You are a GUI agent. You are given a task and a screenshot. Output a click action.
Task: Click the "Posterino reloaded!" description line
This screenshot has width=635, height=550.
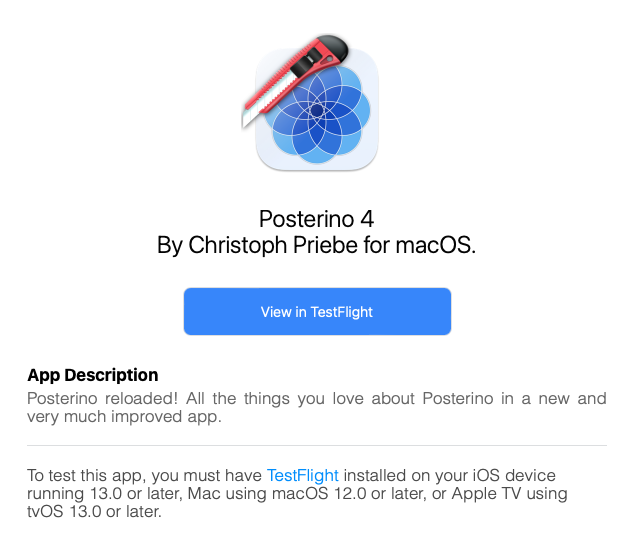coord(102,399)
